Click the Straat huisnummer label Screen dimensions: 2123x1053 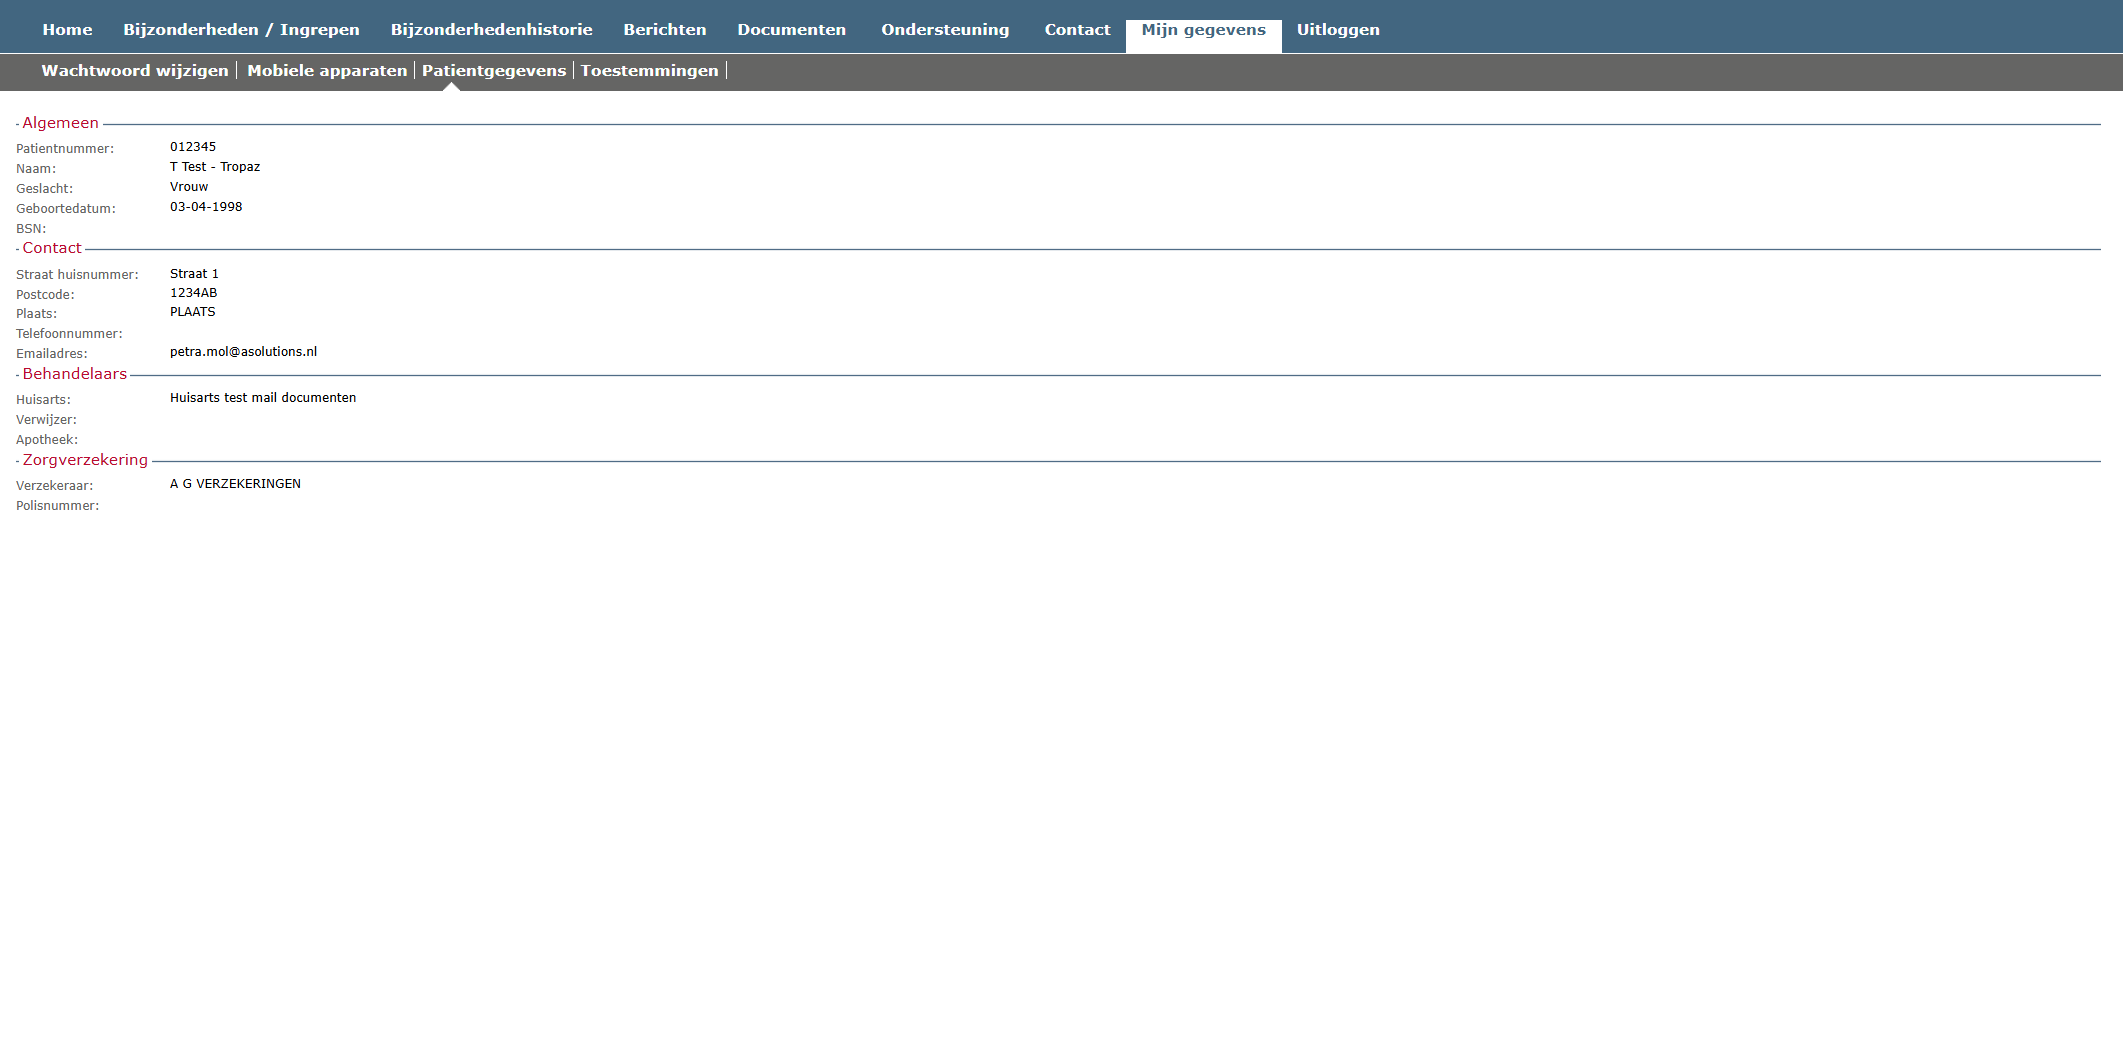click(x=77, y=275)
